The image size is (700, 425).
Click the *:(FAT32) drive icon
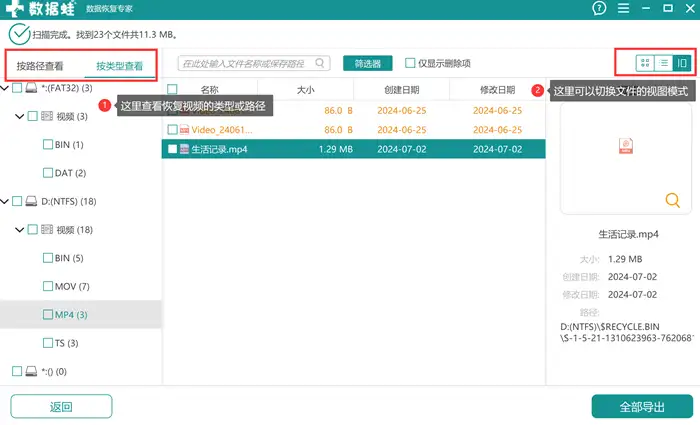(31, 88)
